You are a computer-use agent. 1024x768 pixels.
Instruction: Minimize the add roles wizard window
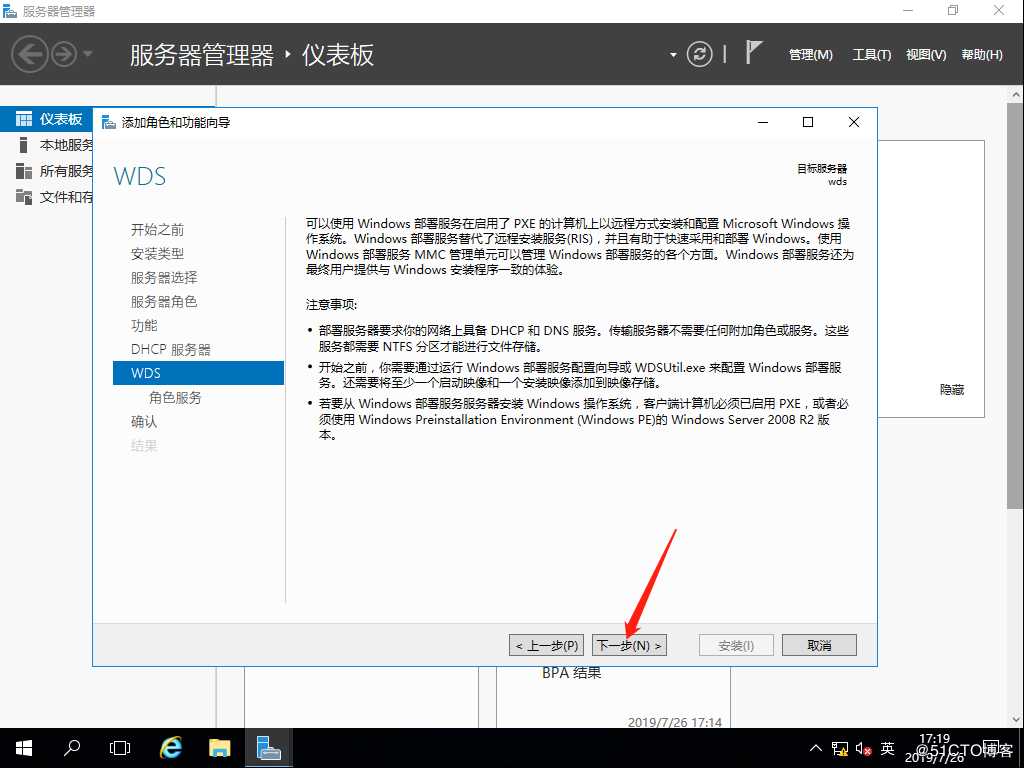point(763,122)
